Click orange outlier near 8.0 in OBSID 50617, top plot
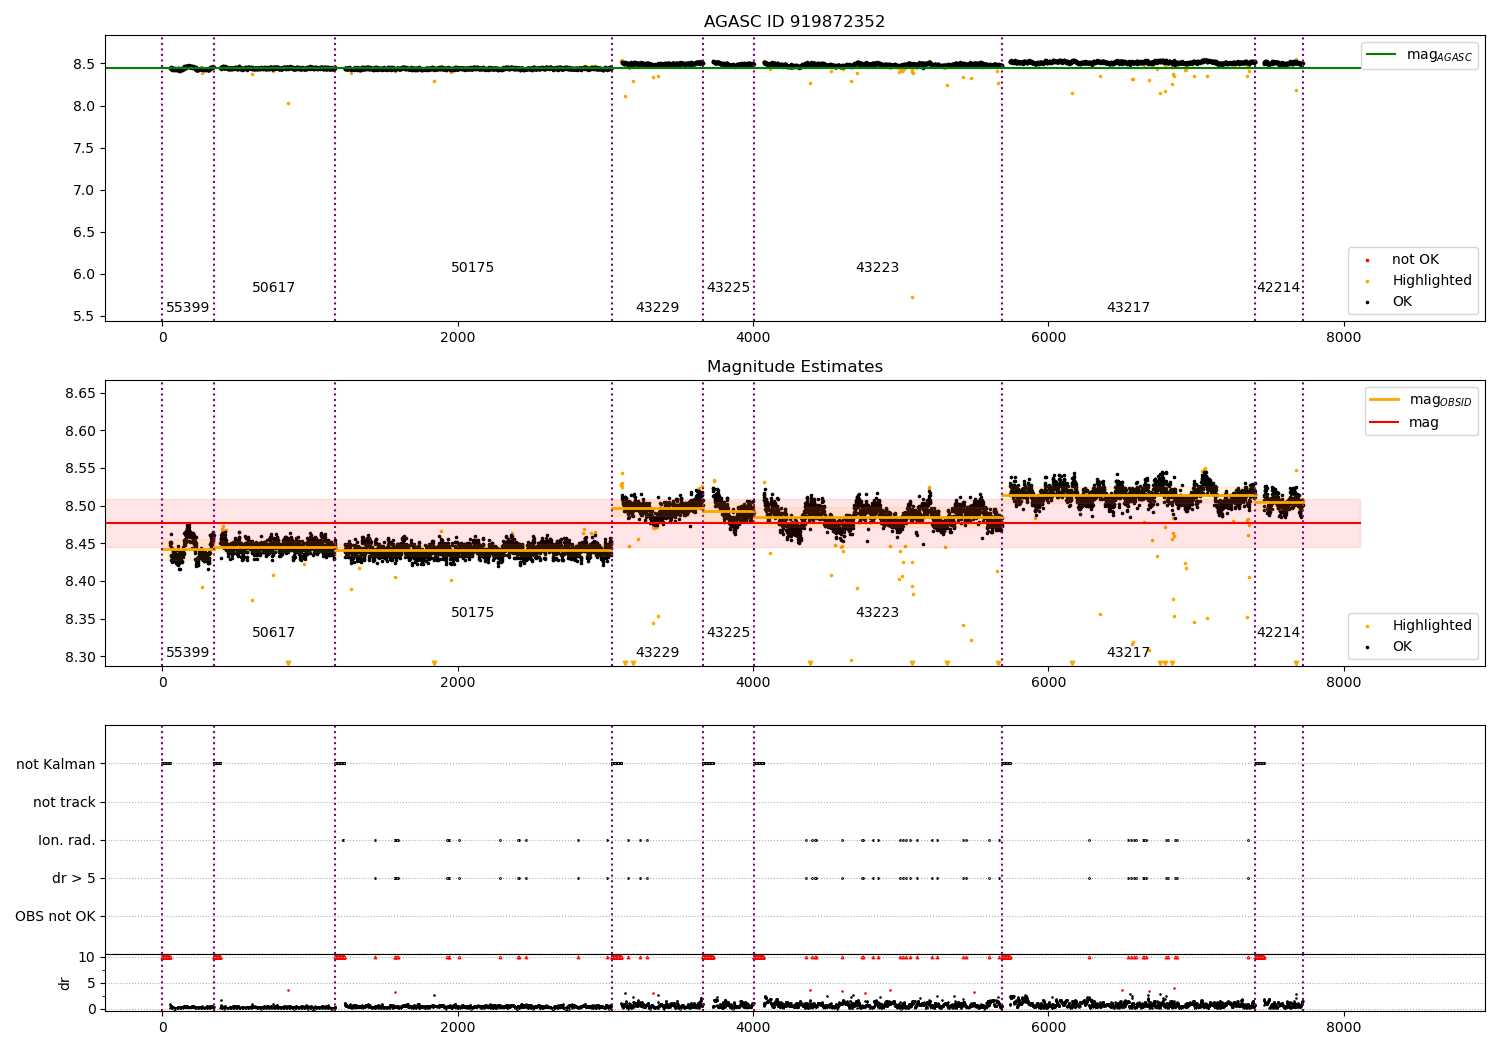1500x1050 pixels. tap(288, 103)
